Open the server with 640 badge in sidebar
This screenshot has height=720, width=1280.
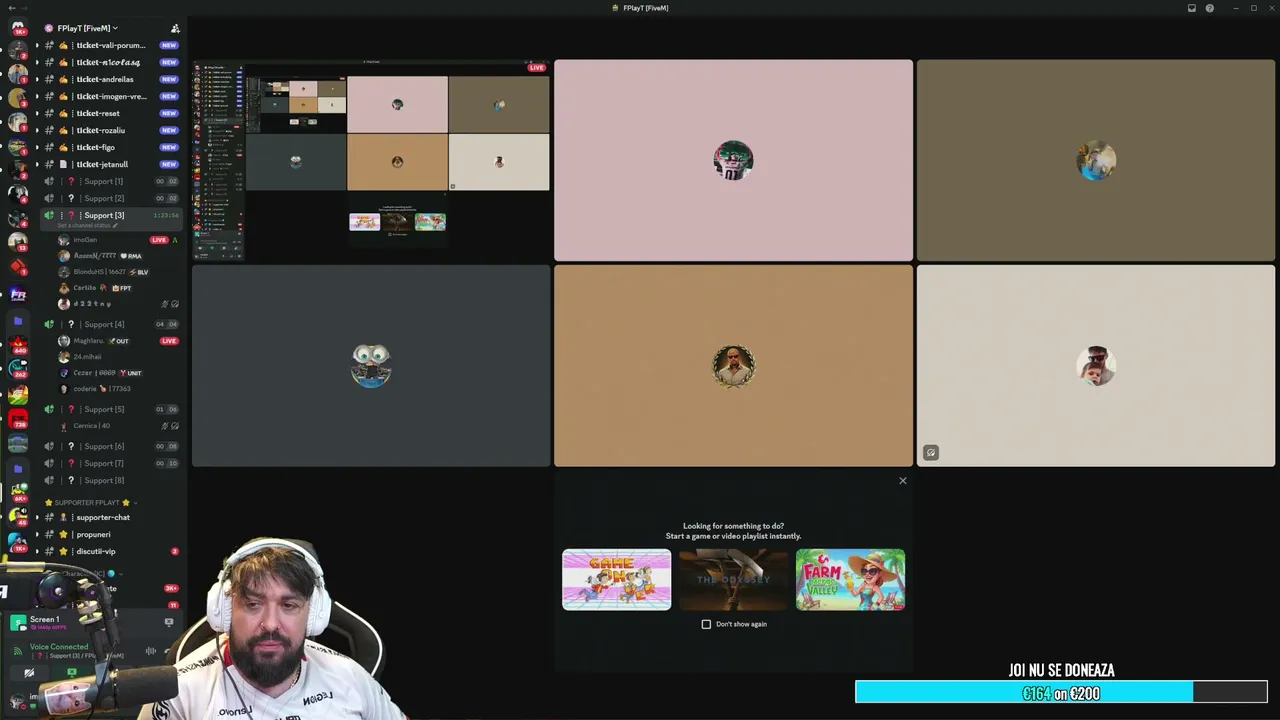tap(18, 346)
